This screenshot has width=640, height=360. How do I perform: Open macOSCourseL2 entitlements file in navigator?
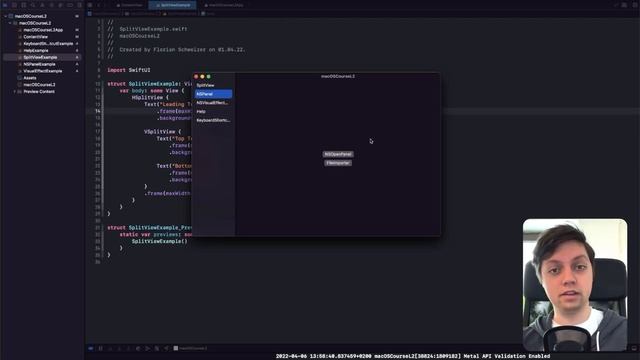pos(39,84)
